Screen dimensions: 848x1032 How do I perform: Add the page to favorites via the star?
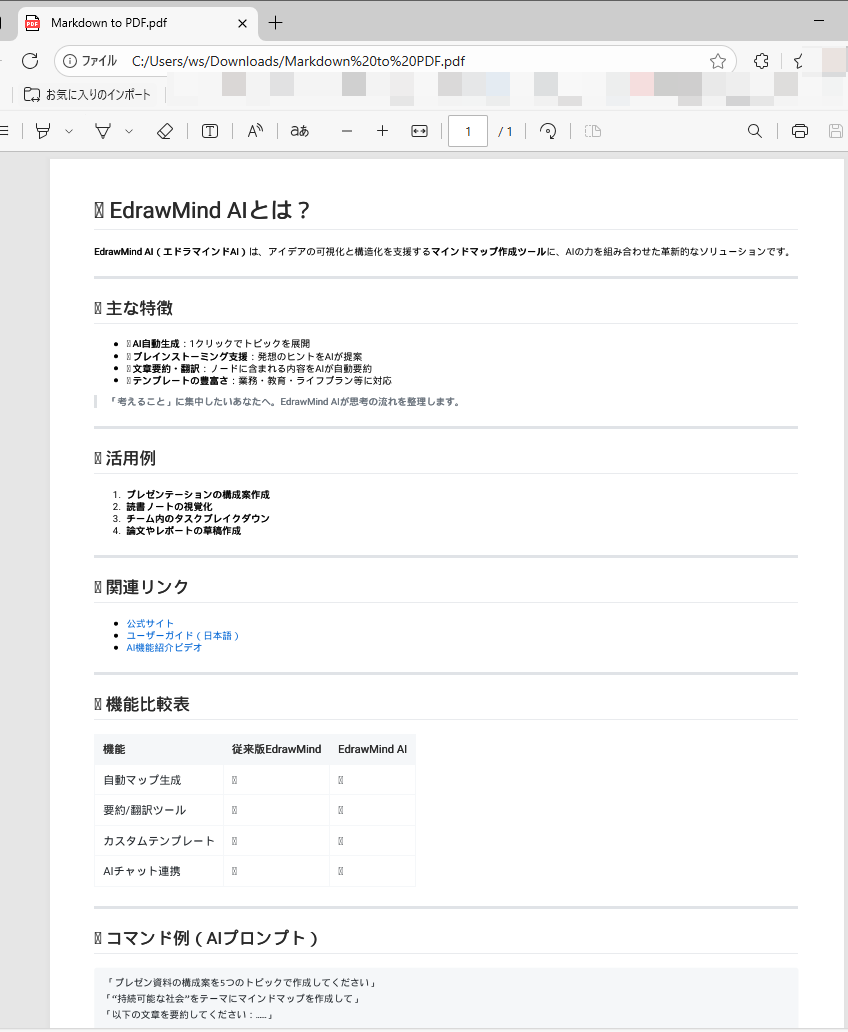[717, 61]
